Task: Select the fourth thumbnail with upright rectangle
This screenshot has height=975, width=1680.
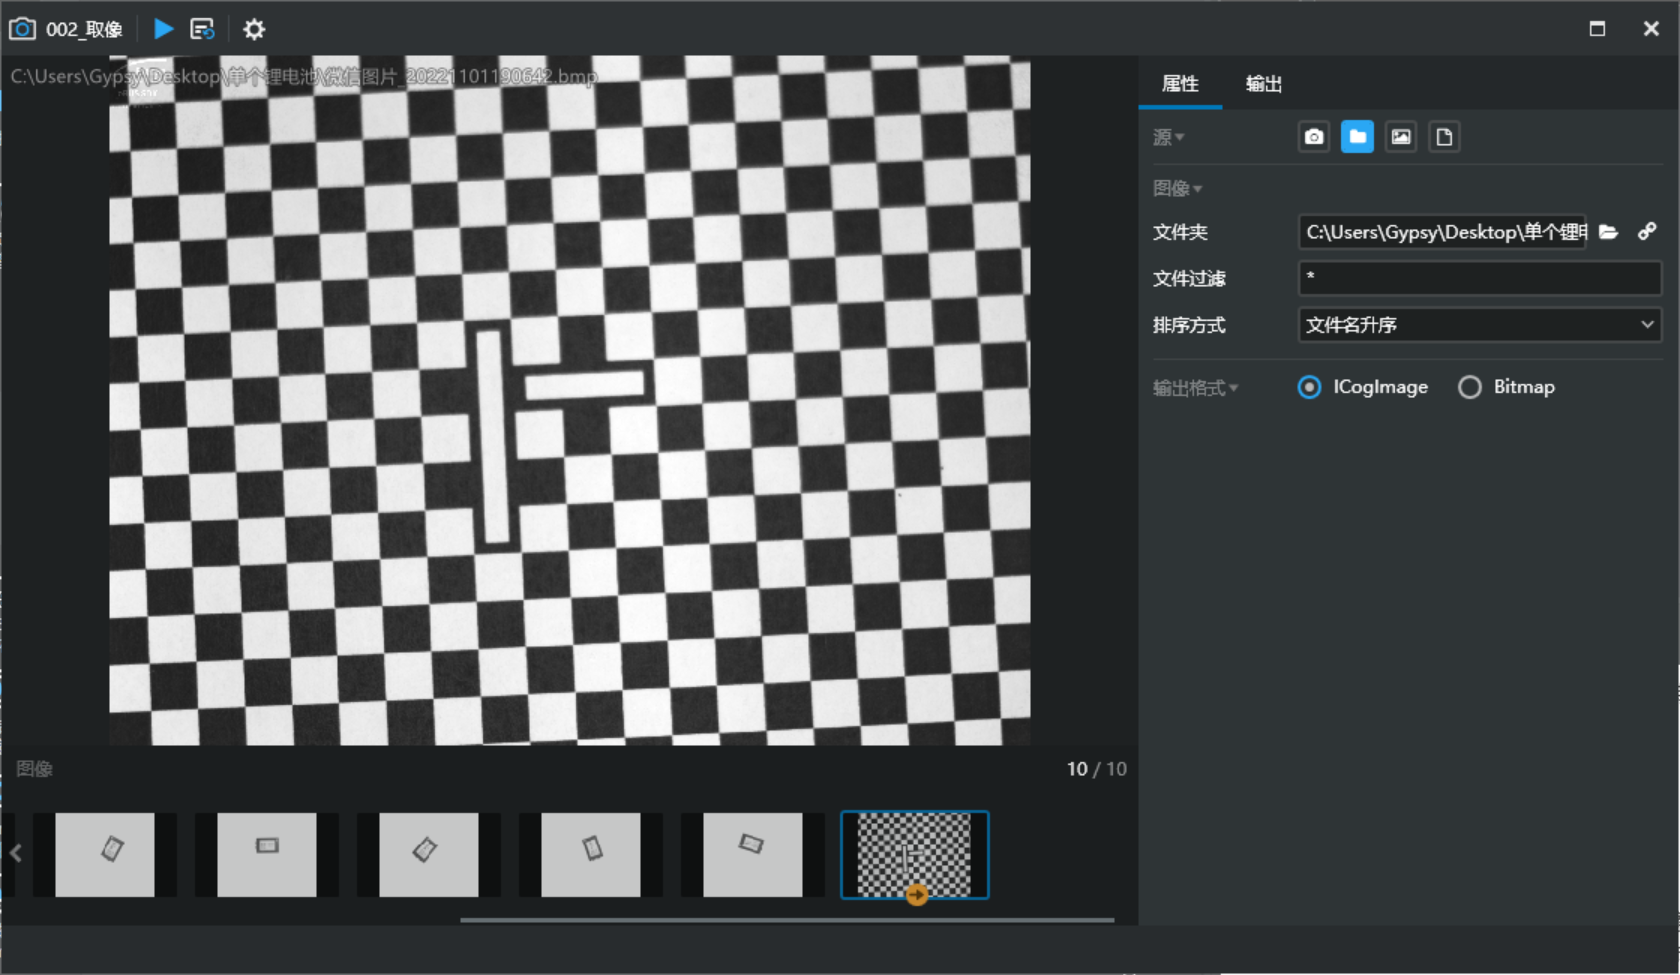Action: click(x=591, y=855)
